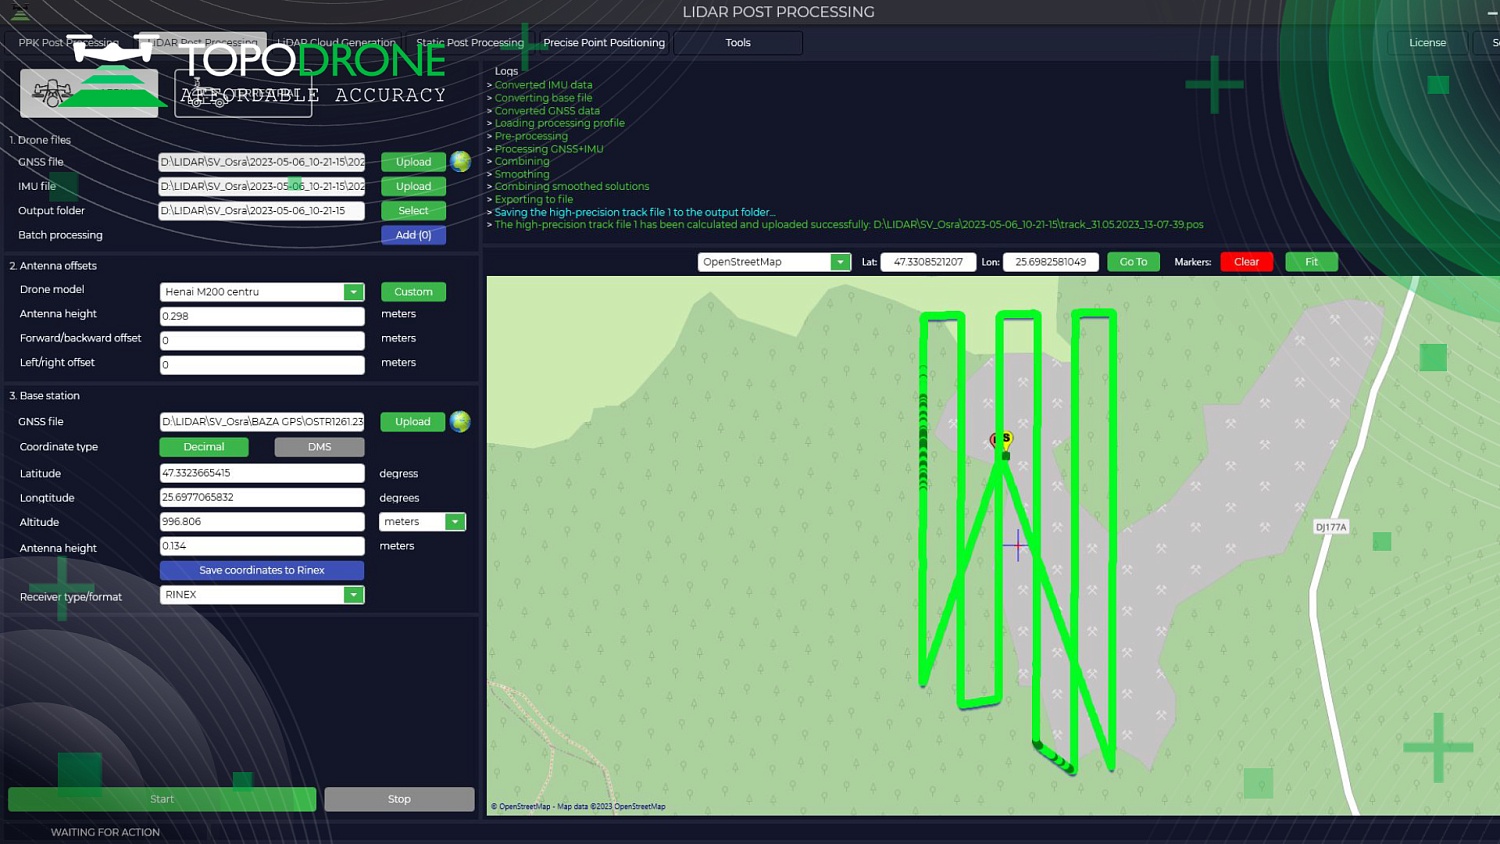Switch coordinate type to Decimal

(x=204, y=447)
